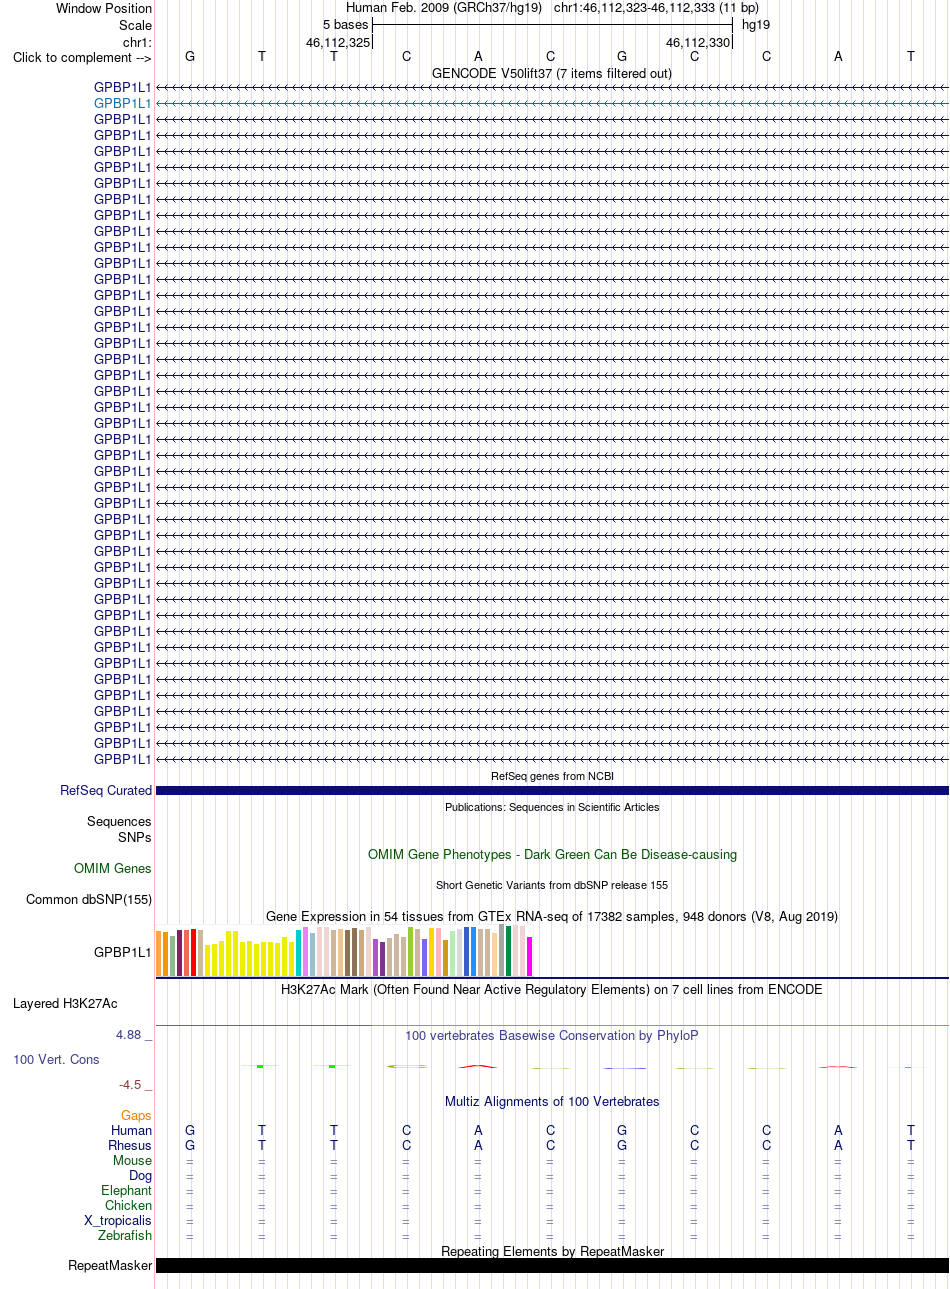
Task: Open the 'RefSeq genes from NCBI' track title
Action: point(552,776)
